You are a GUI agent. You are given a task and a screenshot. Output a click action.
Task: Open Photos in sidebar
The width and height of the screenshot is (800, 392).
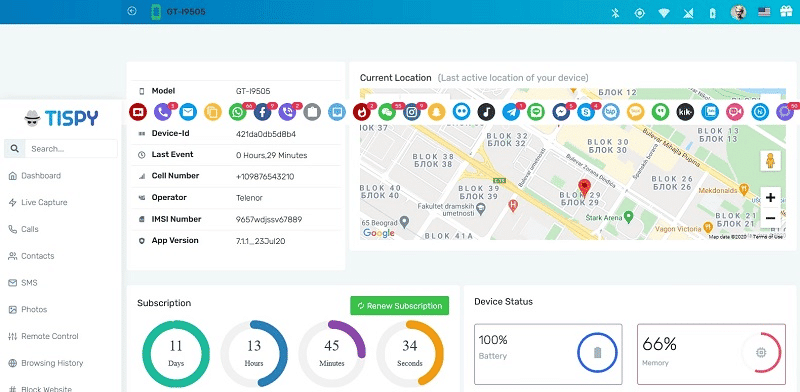point(28,310)
